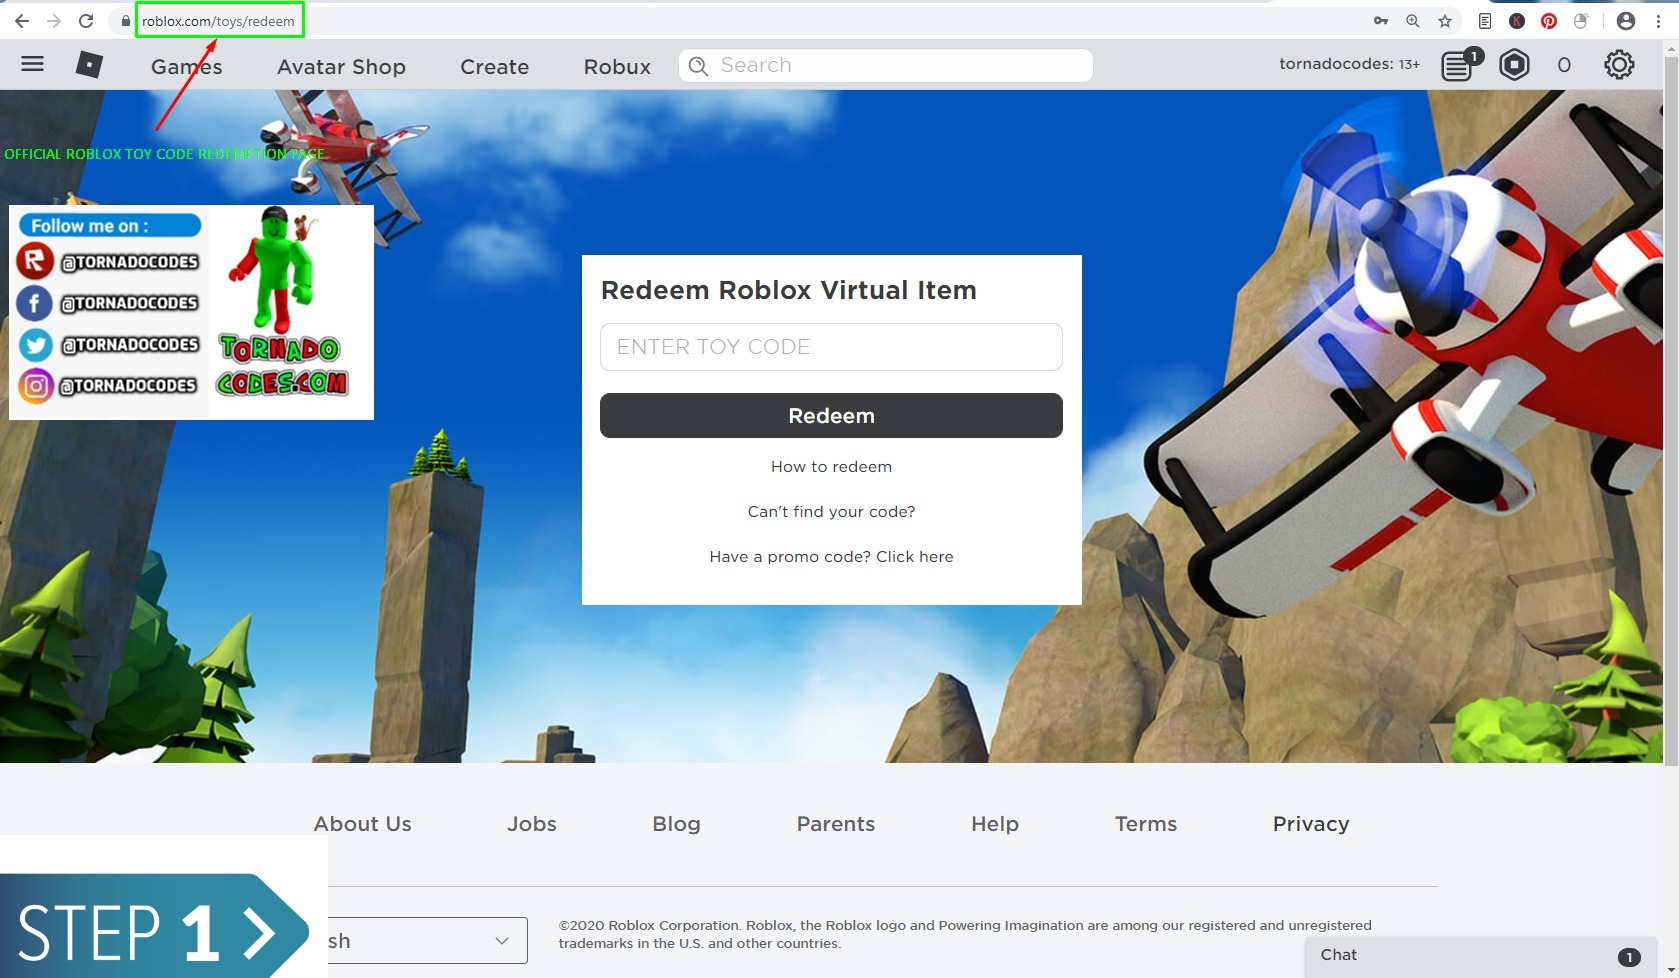The height and width of the screenshot is (978, 1679).
Task: Click the tornadocodes: 13+ username
Action: pos(1349,64)
